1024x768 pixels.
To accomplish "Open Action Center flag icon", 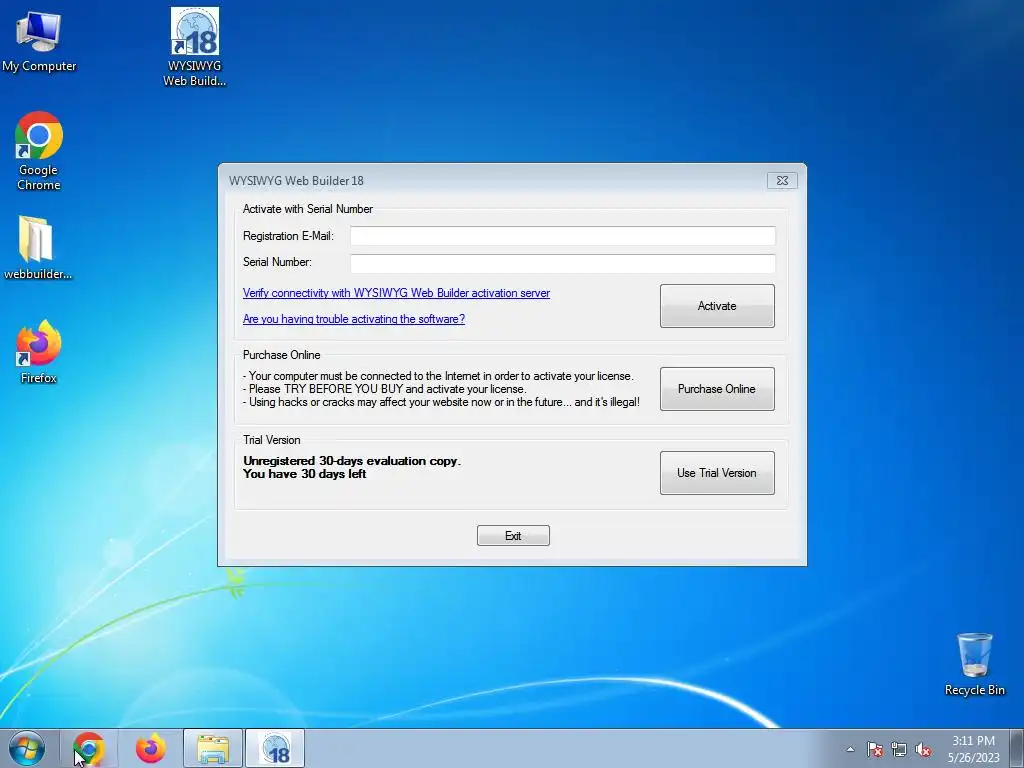I will coord(875,749).
